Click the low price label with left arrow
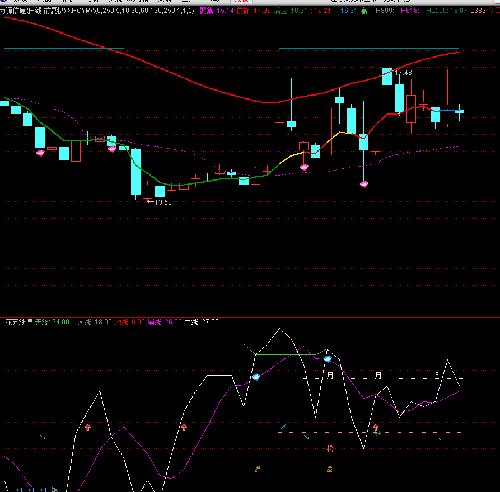The image size is (500, 492). (x=159, y=202)
